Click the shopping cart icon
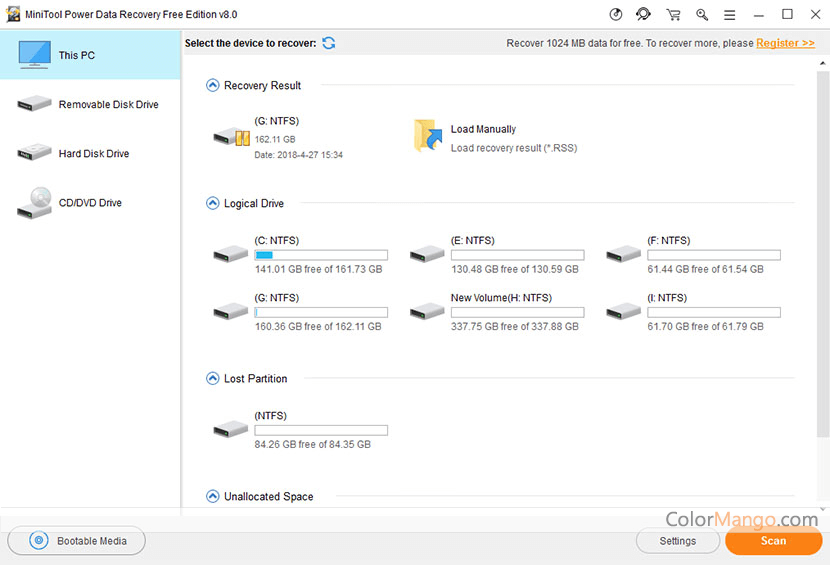Image resolution: width=830 pixels, height=565 pixels. coord(673,15)
